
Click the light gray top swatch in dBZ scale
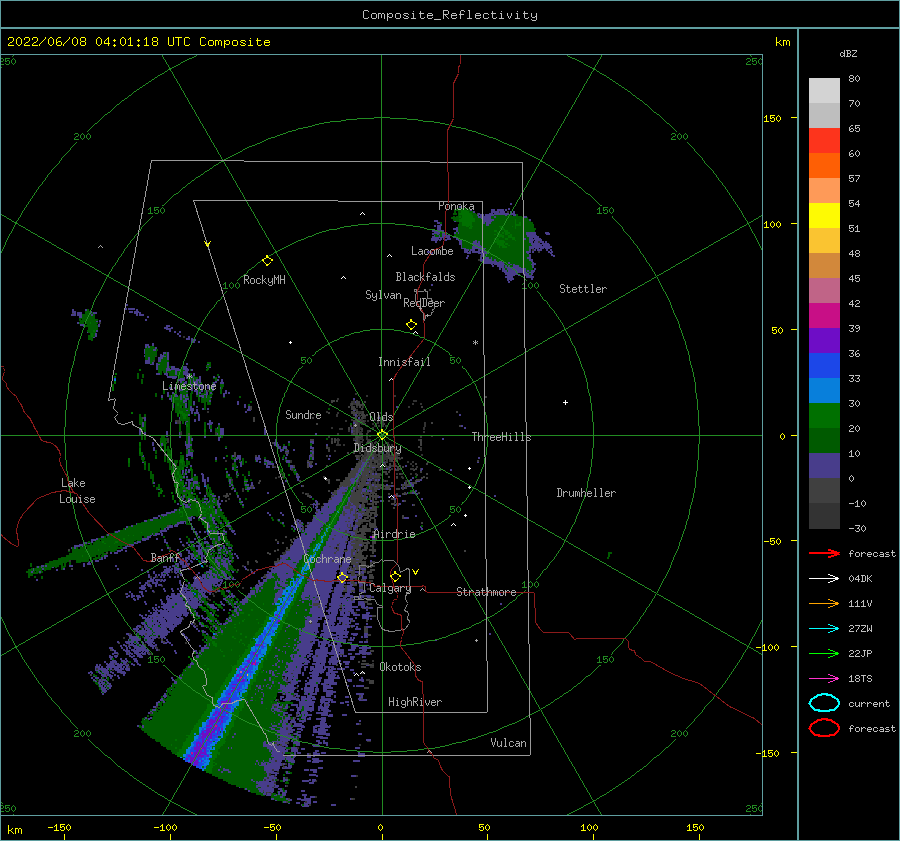coord(824,90)
